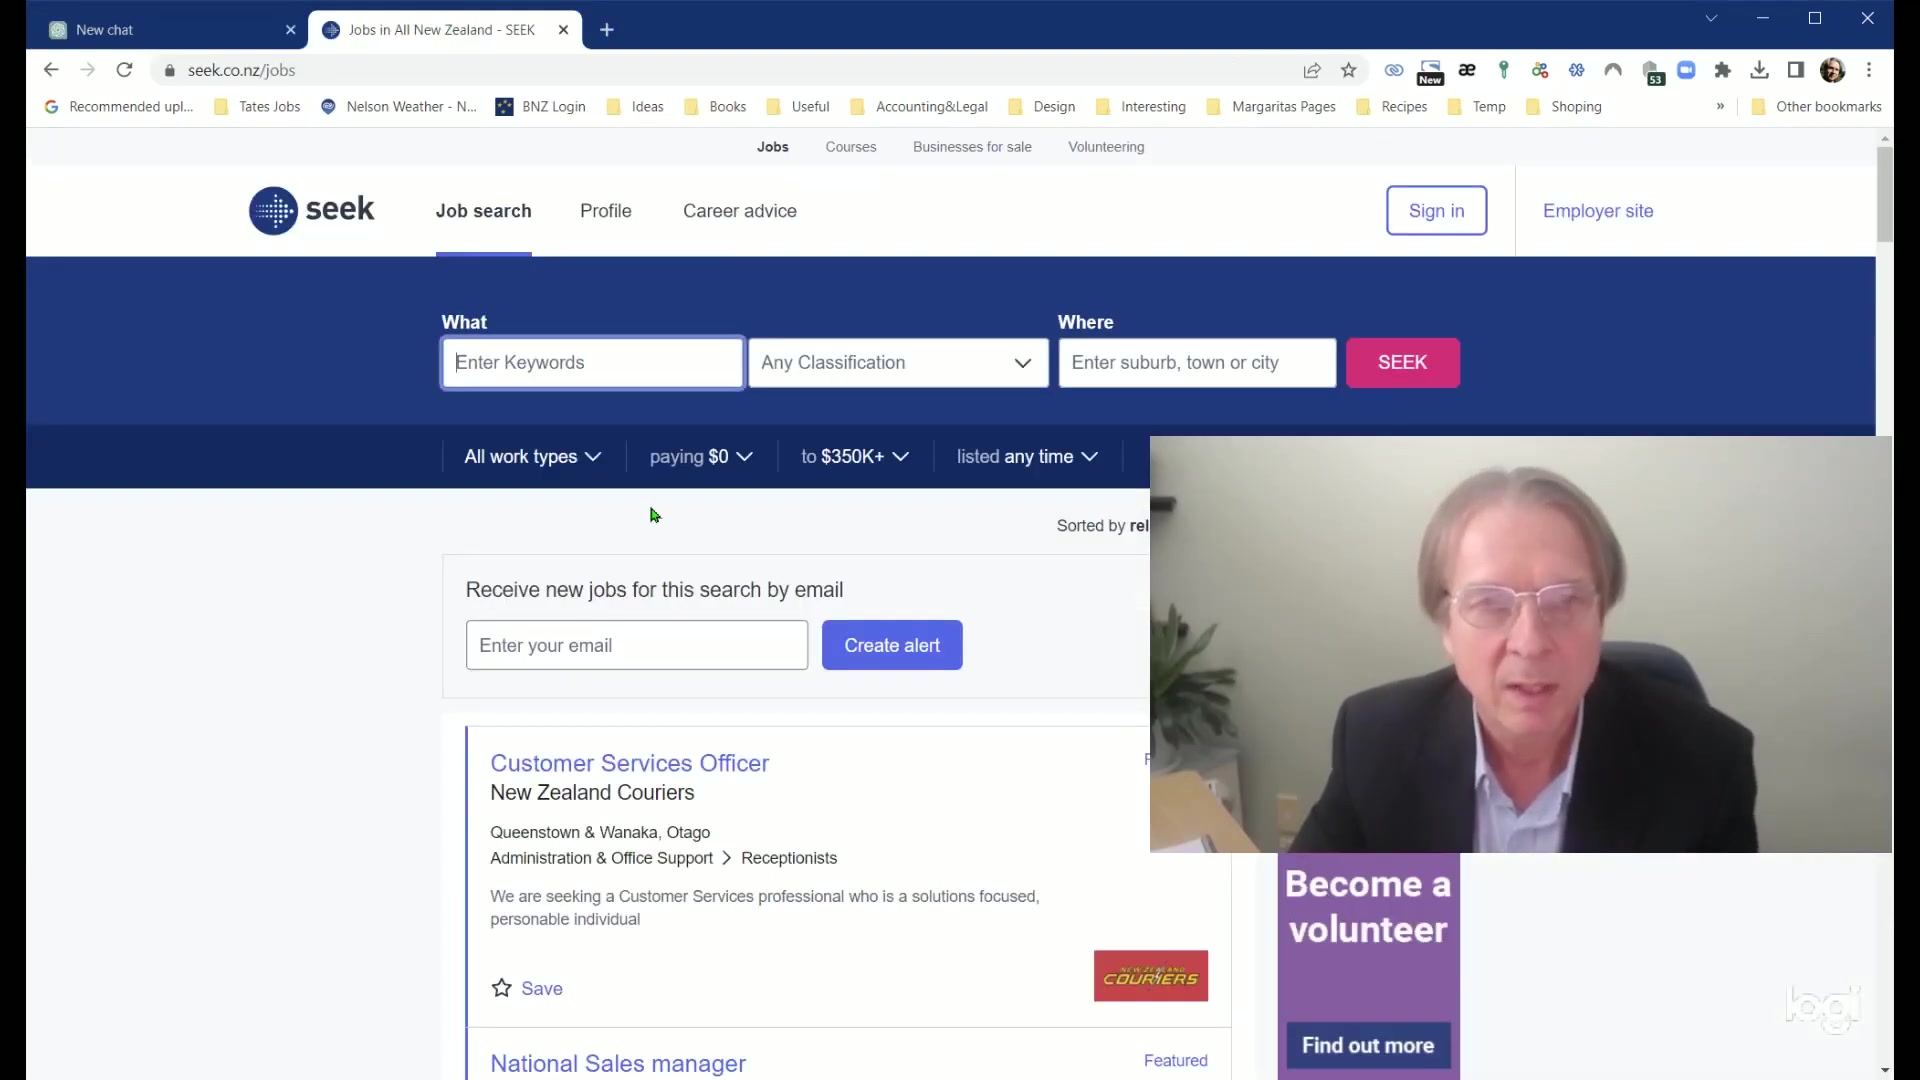Show more bookmarks with the double chevron
Screen dimensions: 1920x1080
tap(1720, 106)
